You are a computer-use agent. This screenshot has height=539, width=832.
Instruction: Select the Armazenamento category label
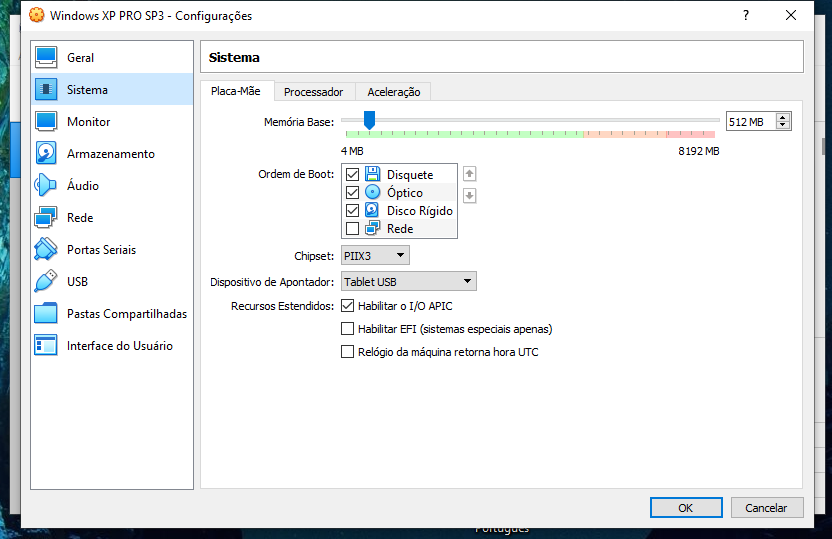[x=111, y=154]
